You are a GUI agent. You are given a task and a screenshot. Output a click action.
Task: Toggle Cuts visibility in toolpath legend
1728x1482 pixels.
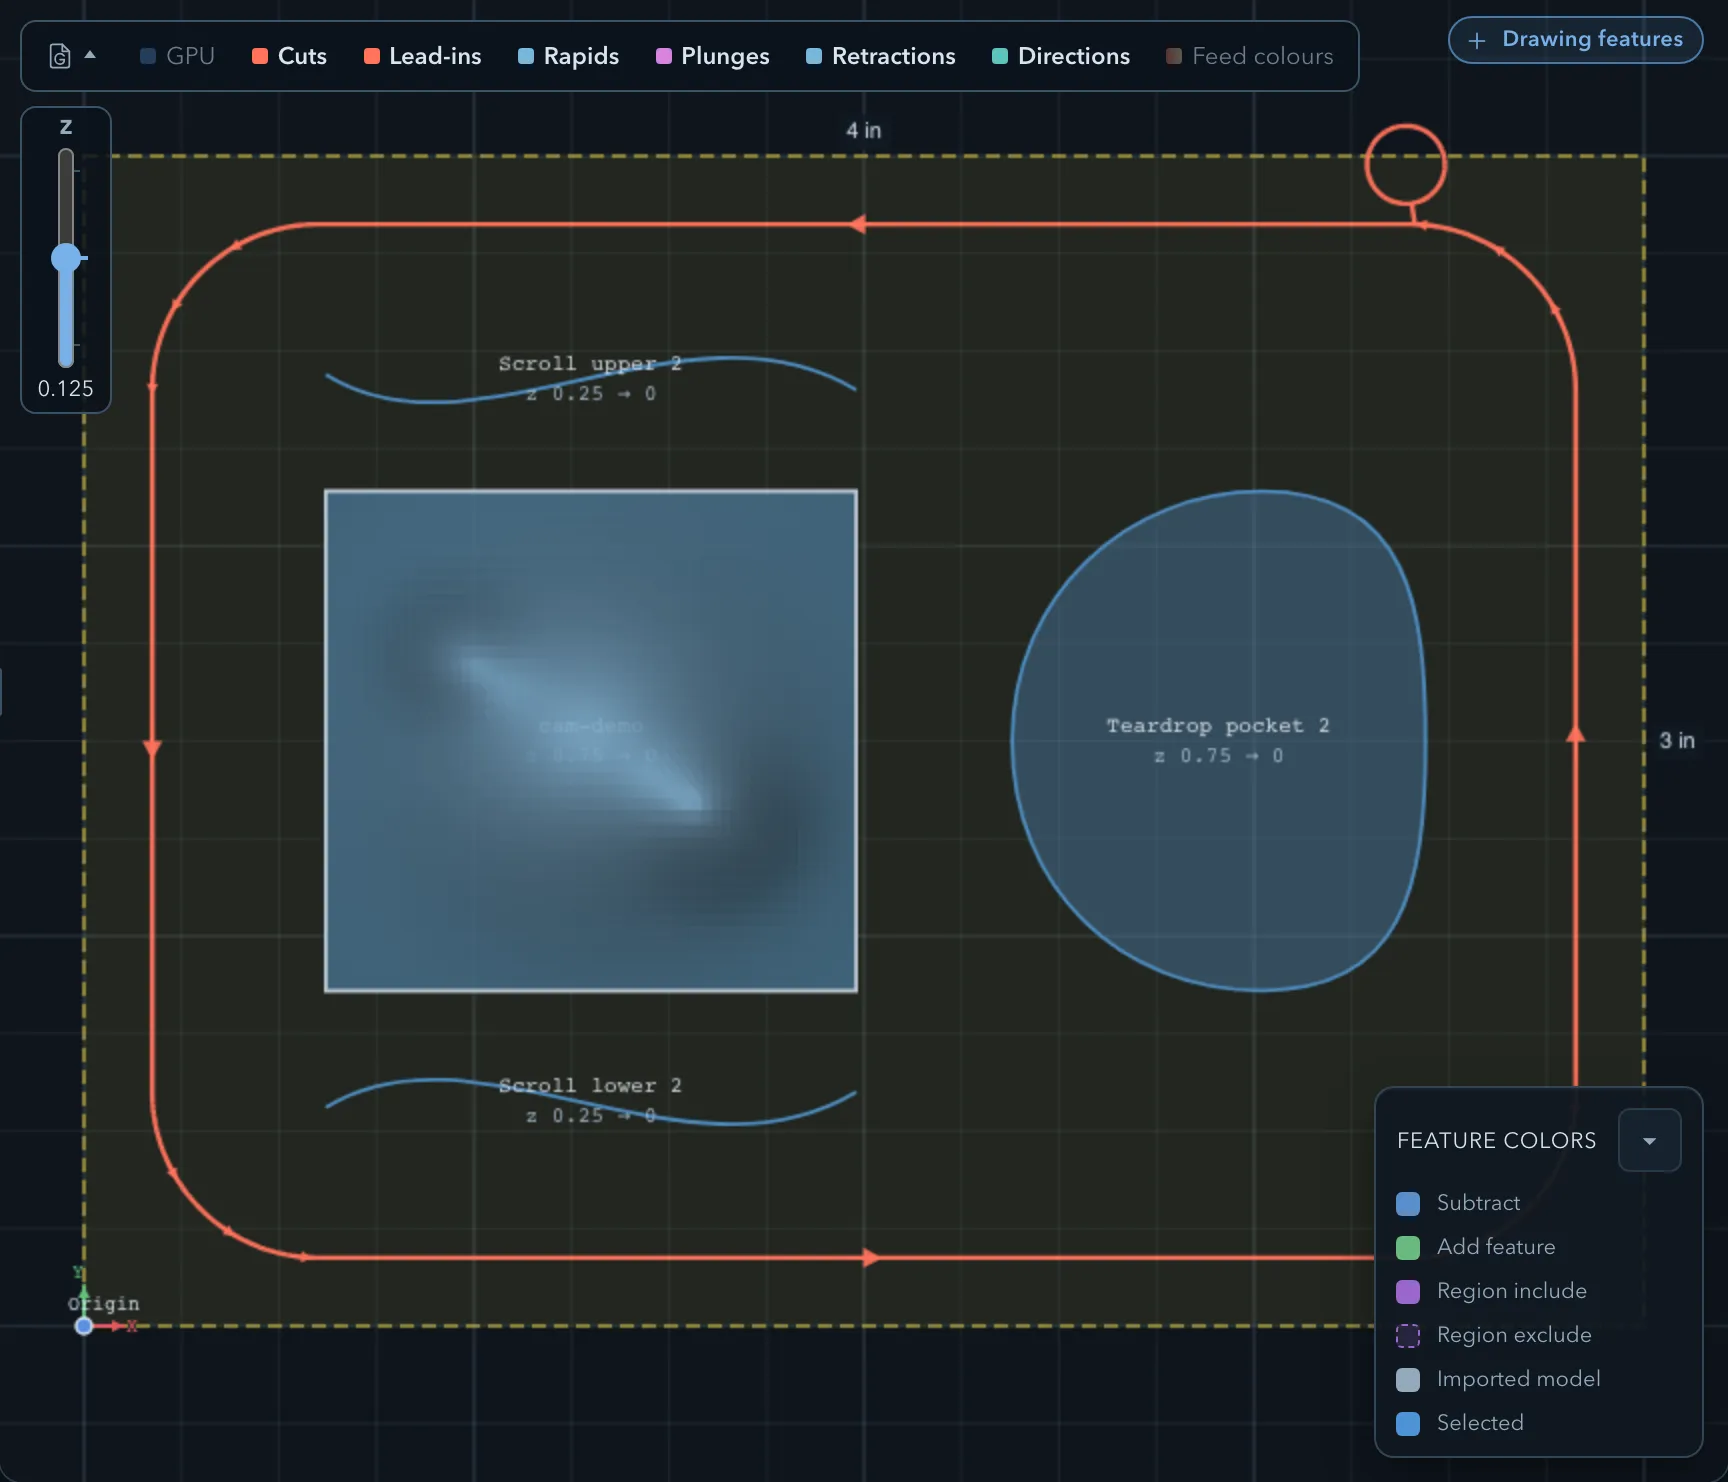coord(289,56)
